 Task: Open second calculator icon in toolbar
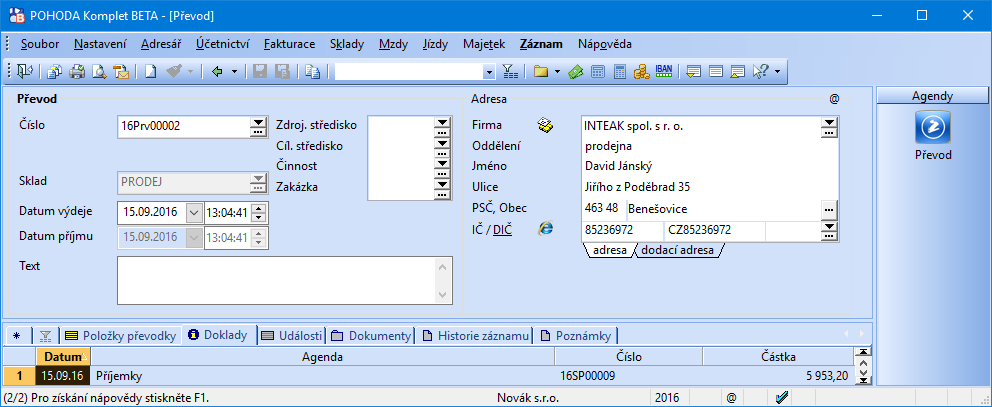click(x=619, y=72)
